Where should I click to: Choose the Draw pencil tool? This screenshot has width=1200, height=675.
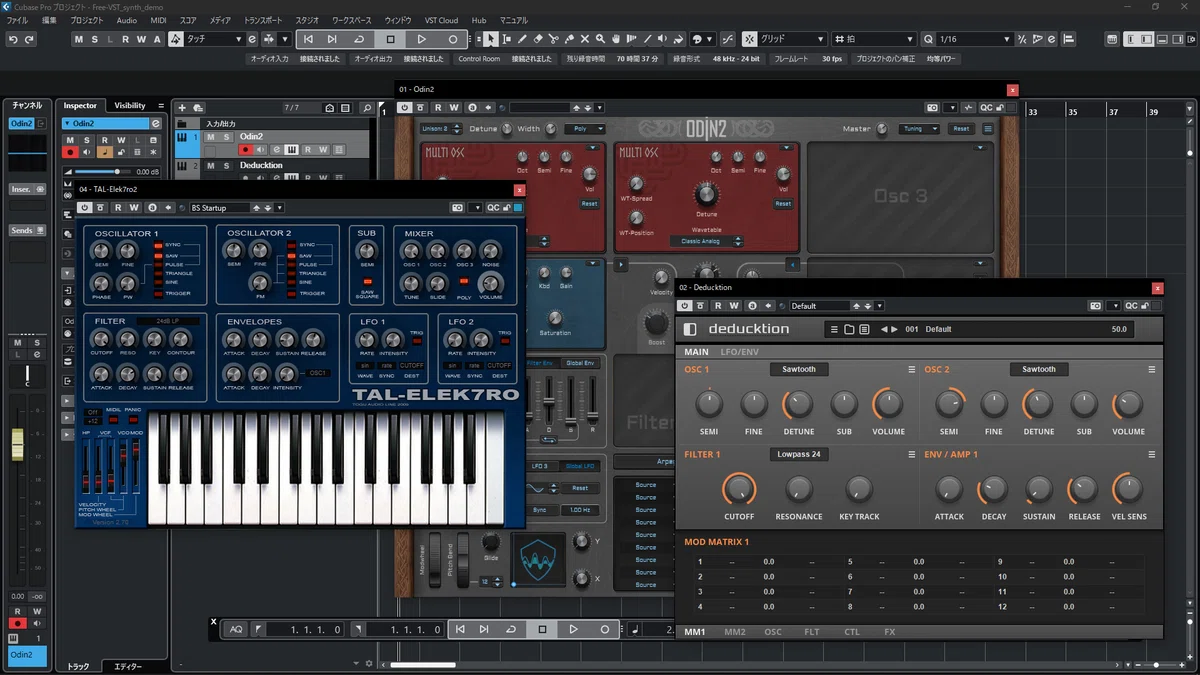[522, 39]
